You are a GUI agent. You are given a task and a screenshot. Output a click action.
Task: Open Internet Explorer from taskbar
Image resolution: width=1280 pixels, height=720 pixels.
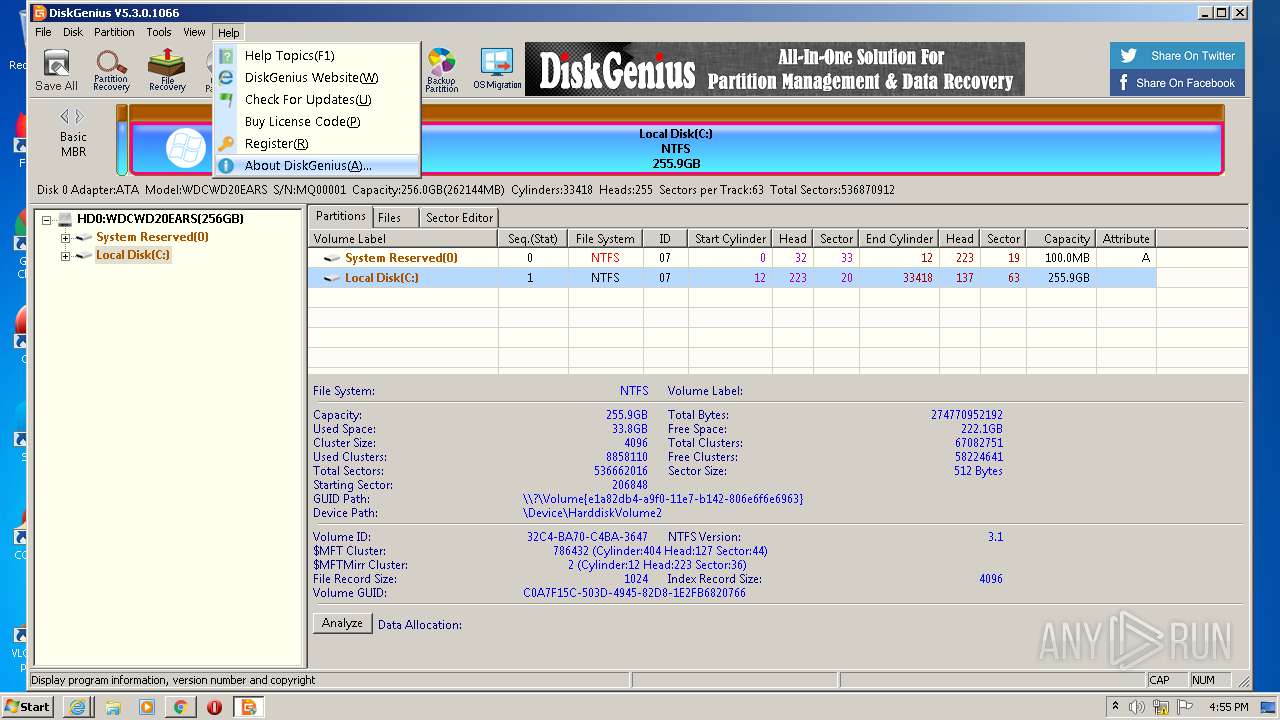click(x=77, y=707)
